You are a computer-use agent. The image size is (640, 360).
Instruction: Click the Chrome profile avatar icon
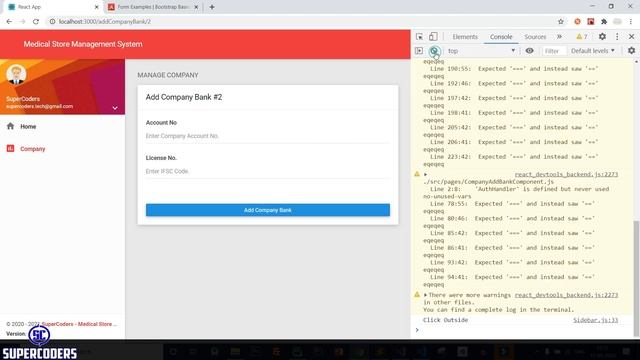point(618,22)
